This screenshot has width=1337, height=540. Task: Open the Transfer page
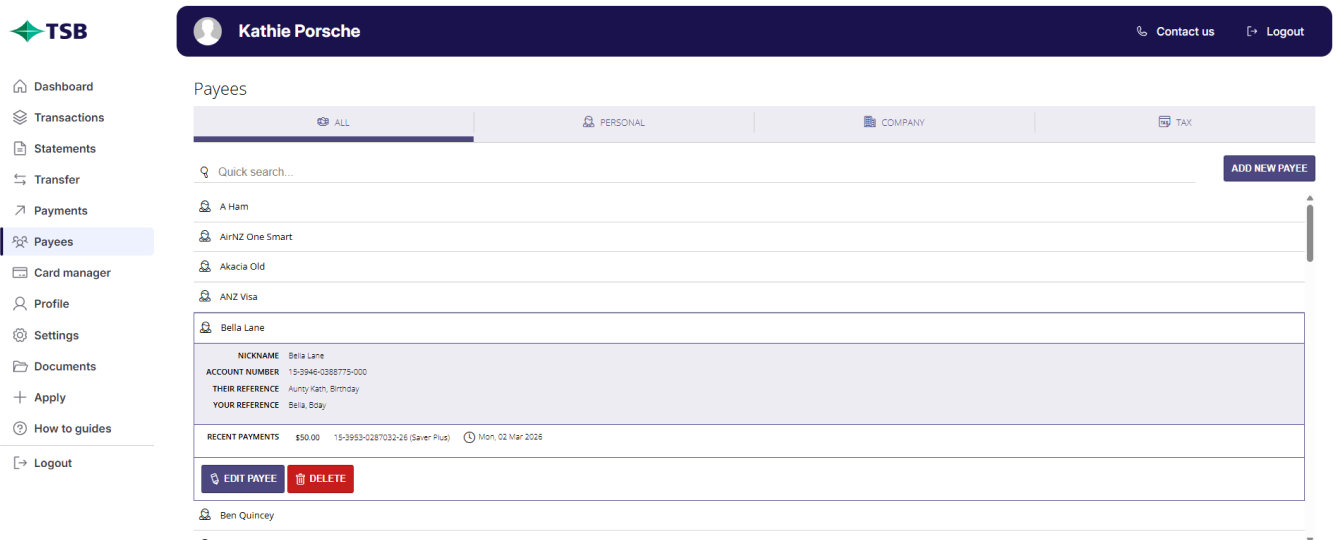click(78, 180)
